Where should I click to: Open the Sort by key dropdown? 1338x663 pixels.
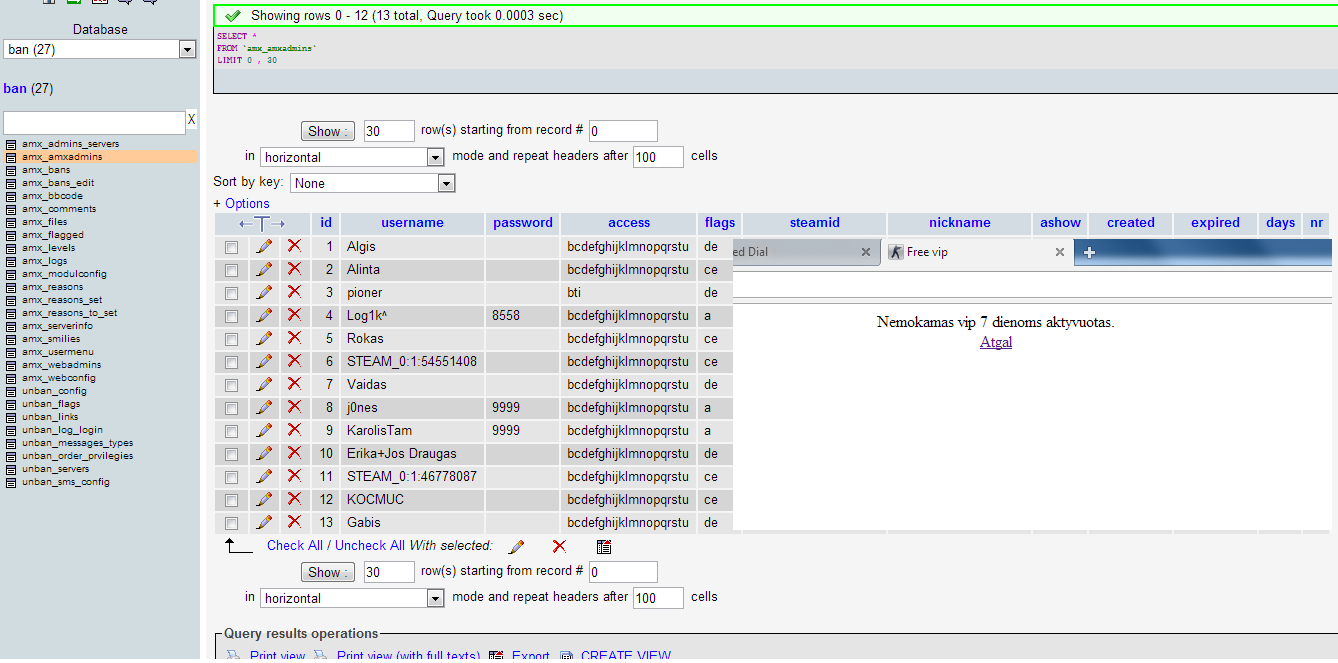[x=373, y=183]
